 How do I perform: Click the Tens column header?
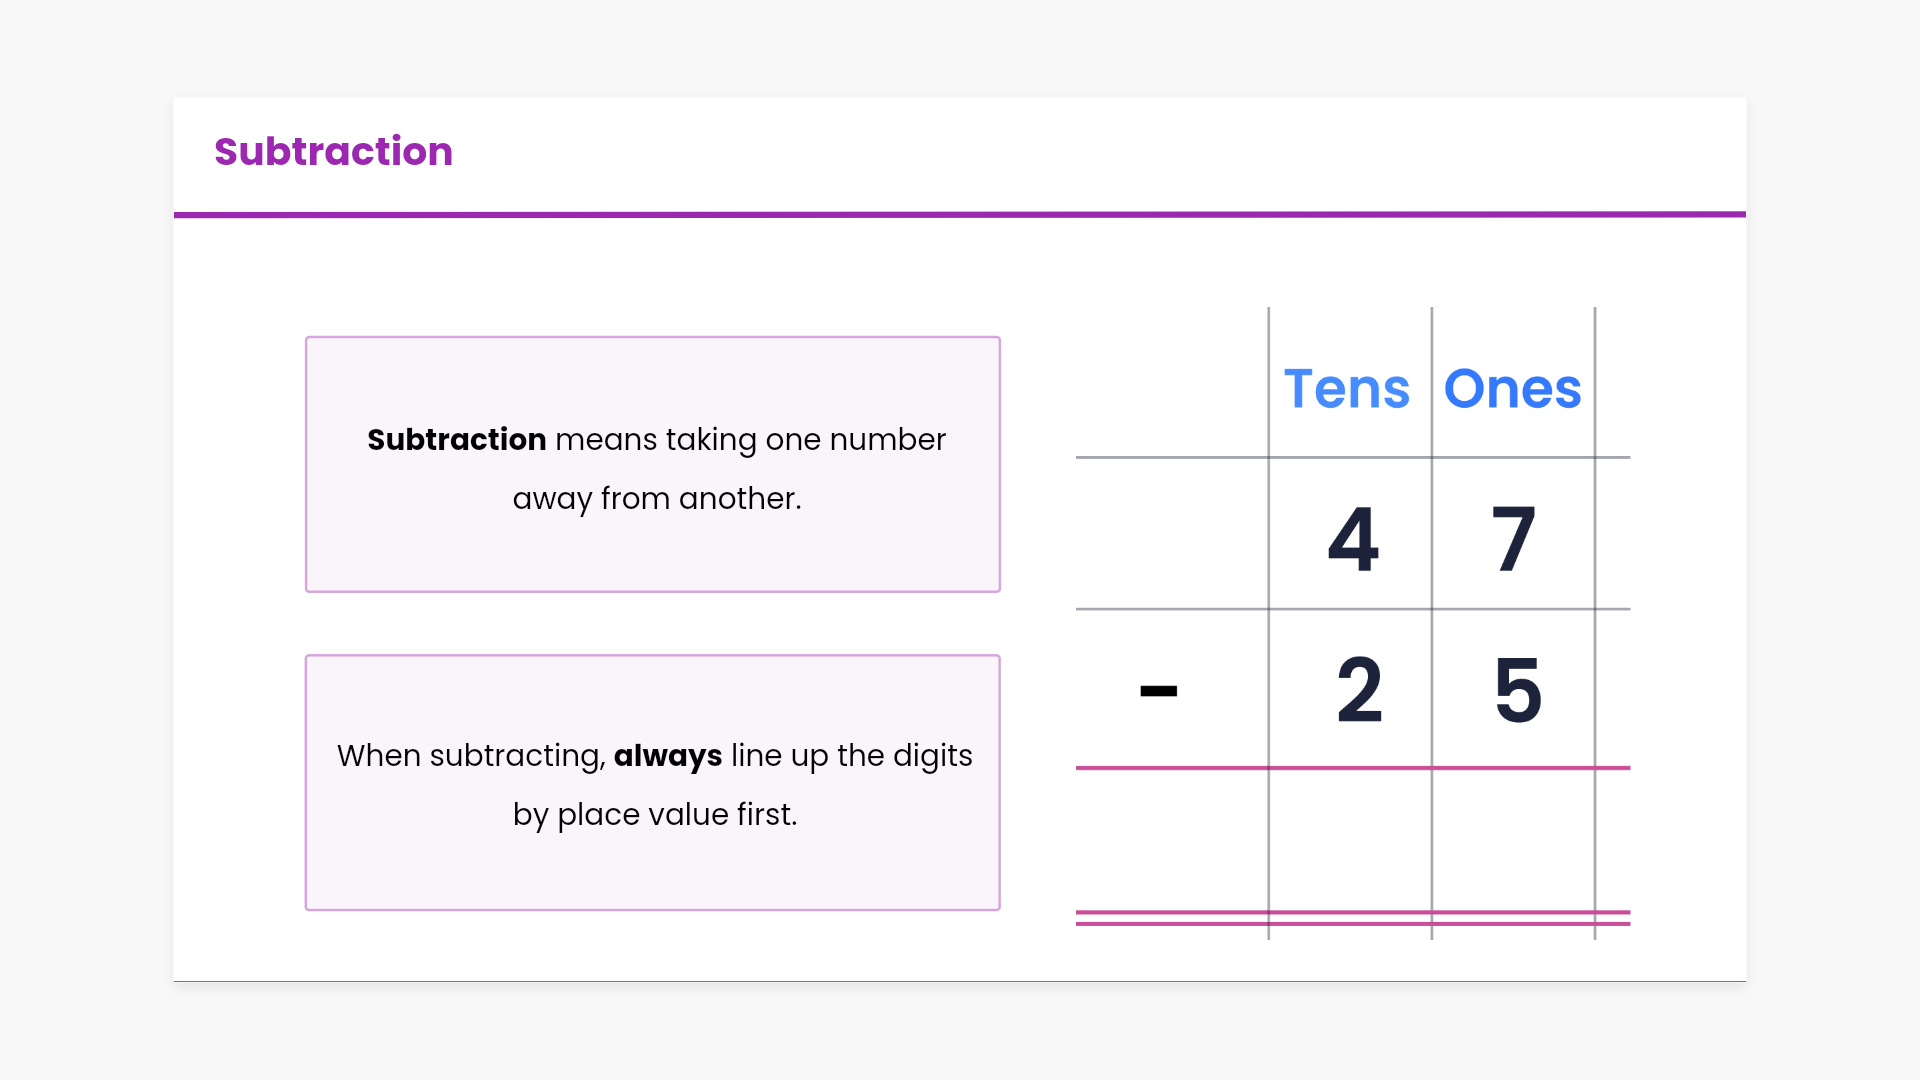(x=1346, y=389)
